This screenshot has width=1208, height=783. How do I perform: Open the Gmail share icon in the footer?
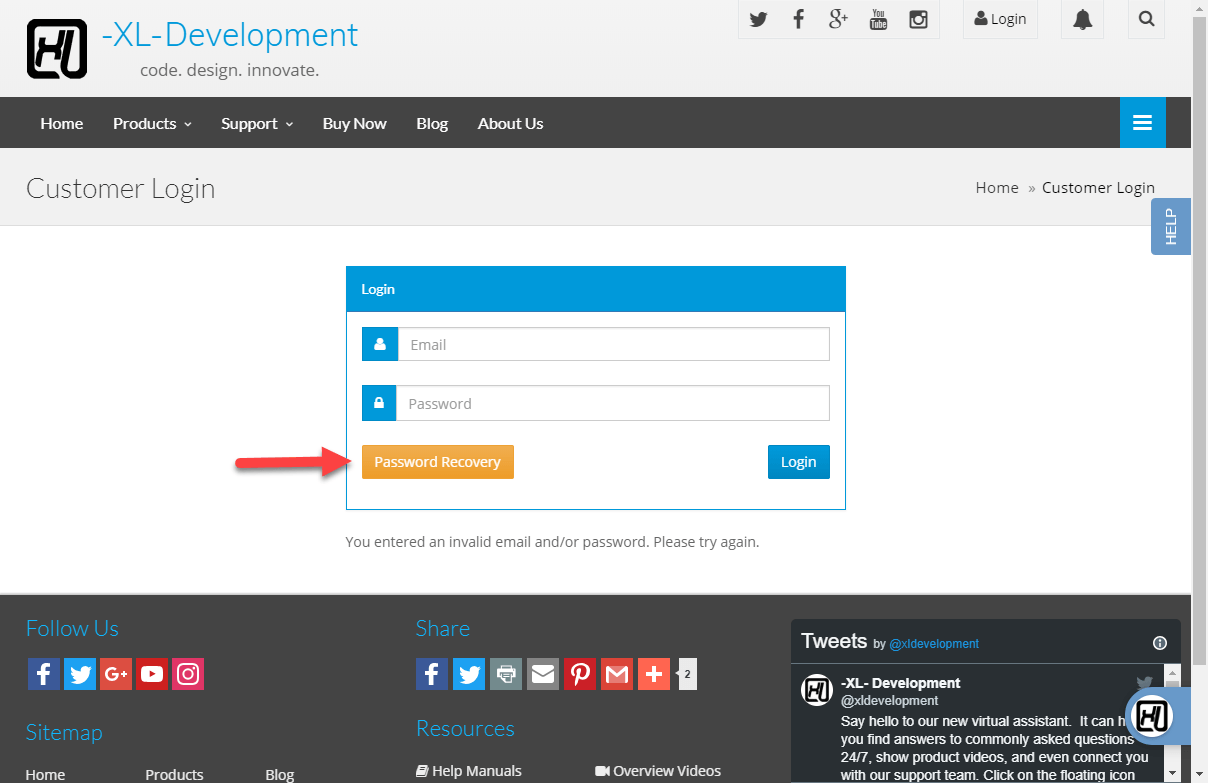click(617, 673)
